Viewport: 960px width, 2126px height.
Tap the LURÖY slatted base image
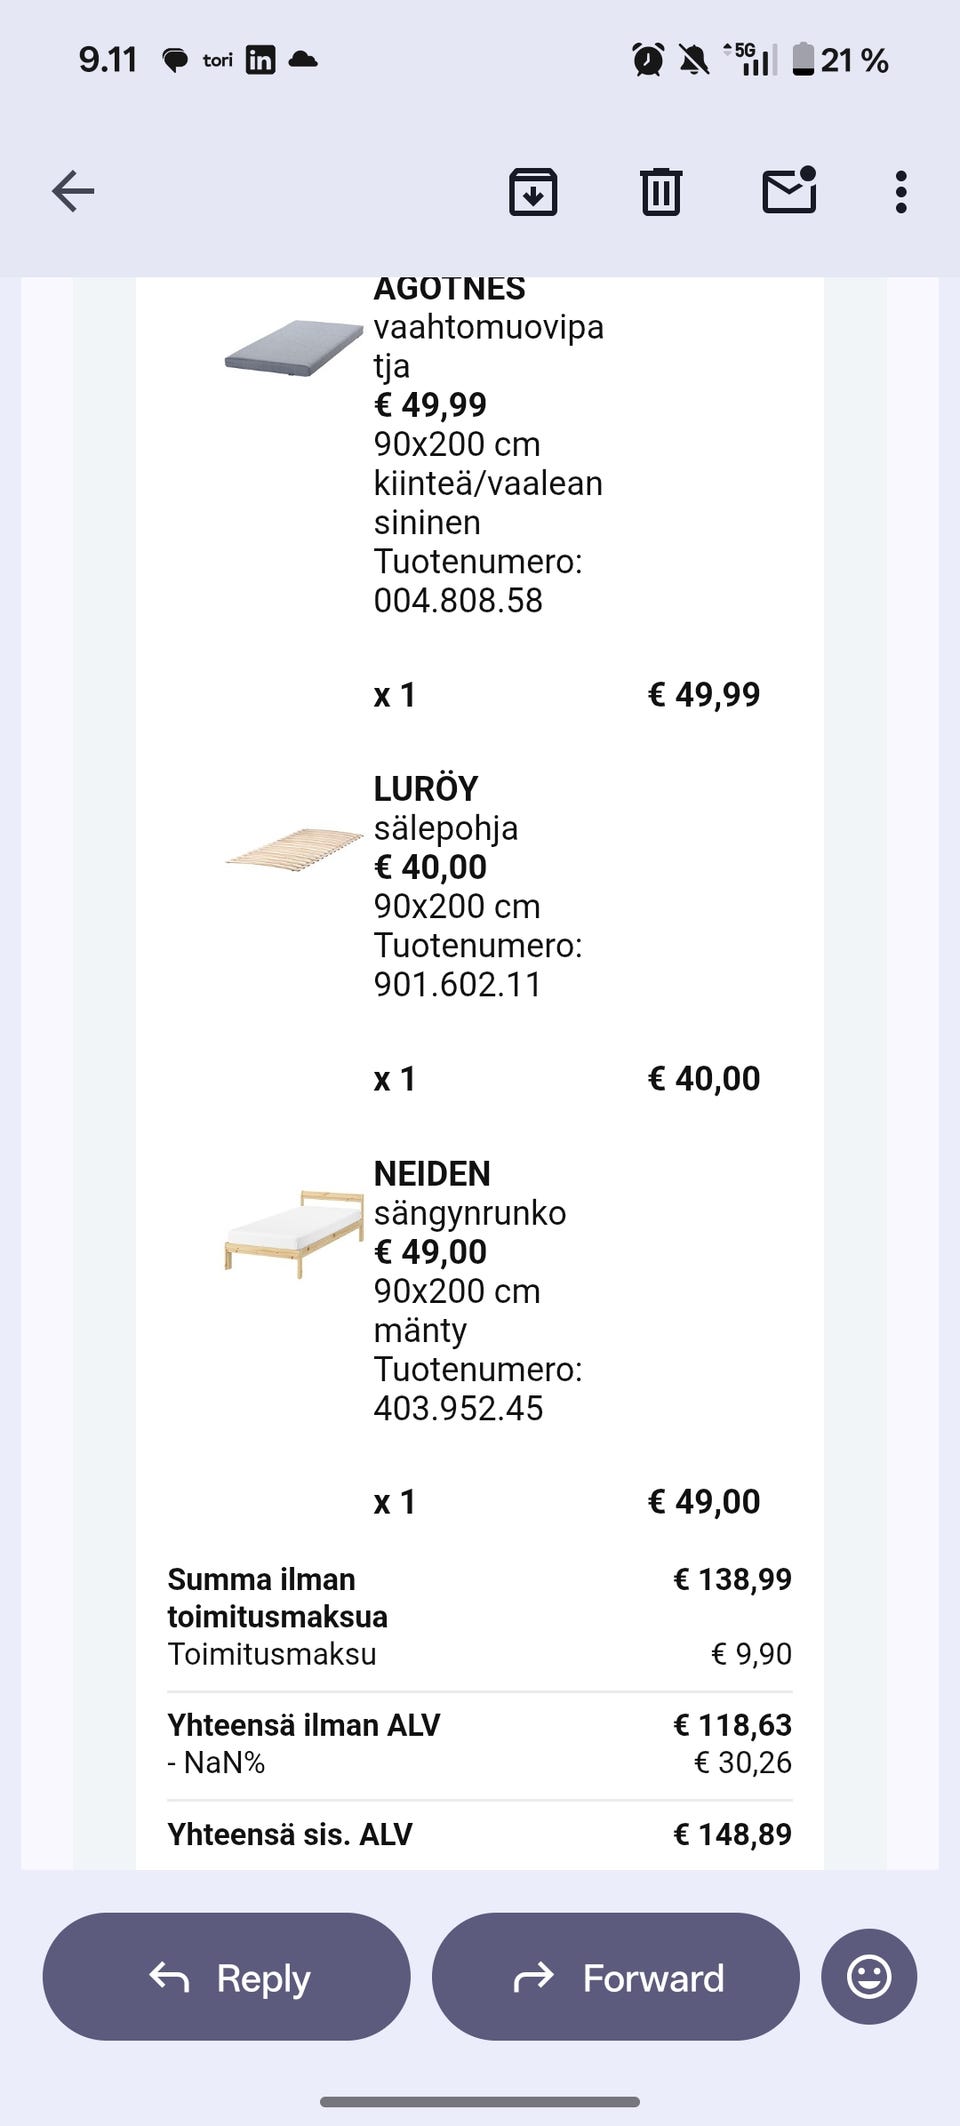[x=294, y=850]
